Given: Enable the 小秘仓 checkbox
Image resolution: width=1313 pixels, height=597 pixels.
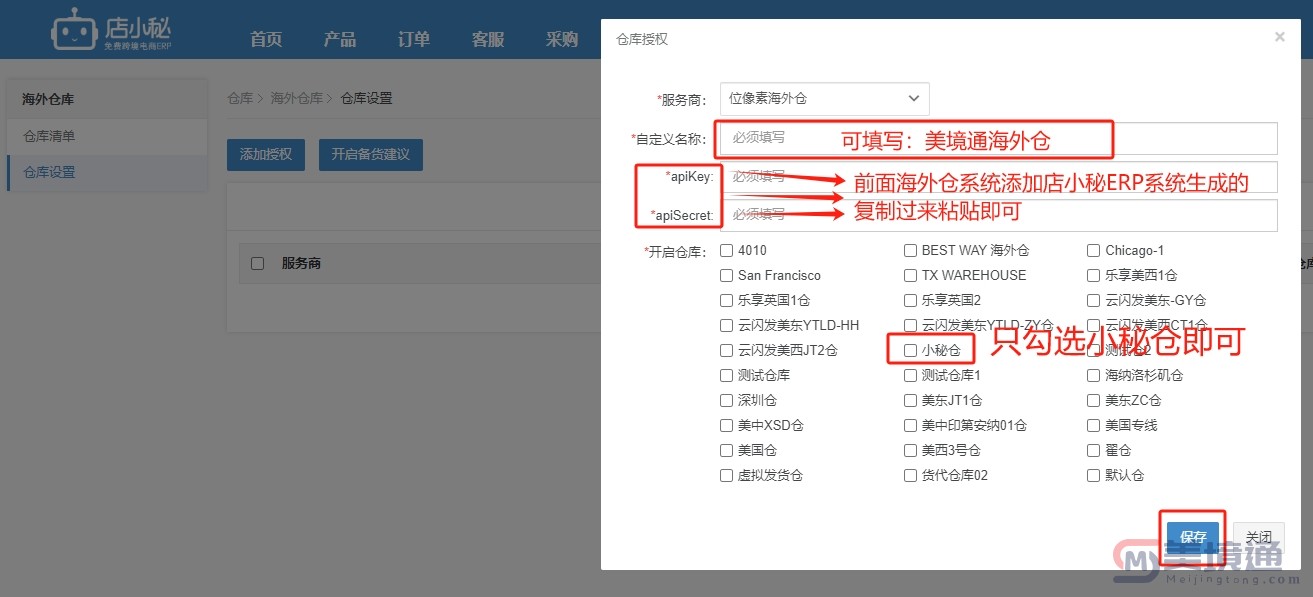Looking at the screenshot, I should point(910,350).
